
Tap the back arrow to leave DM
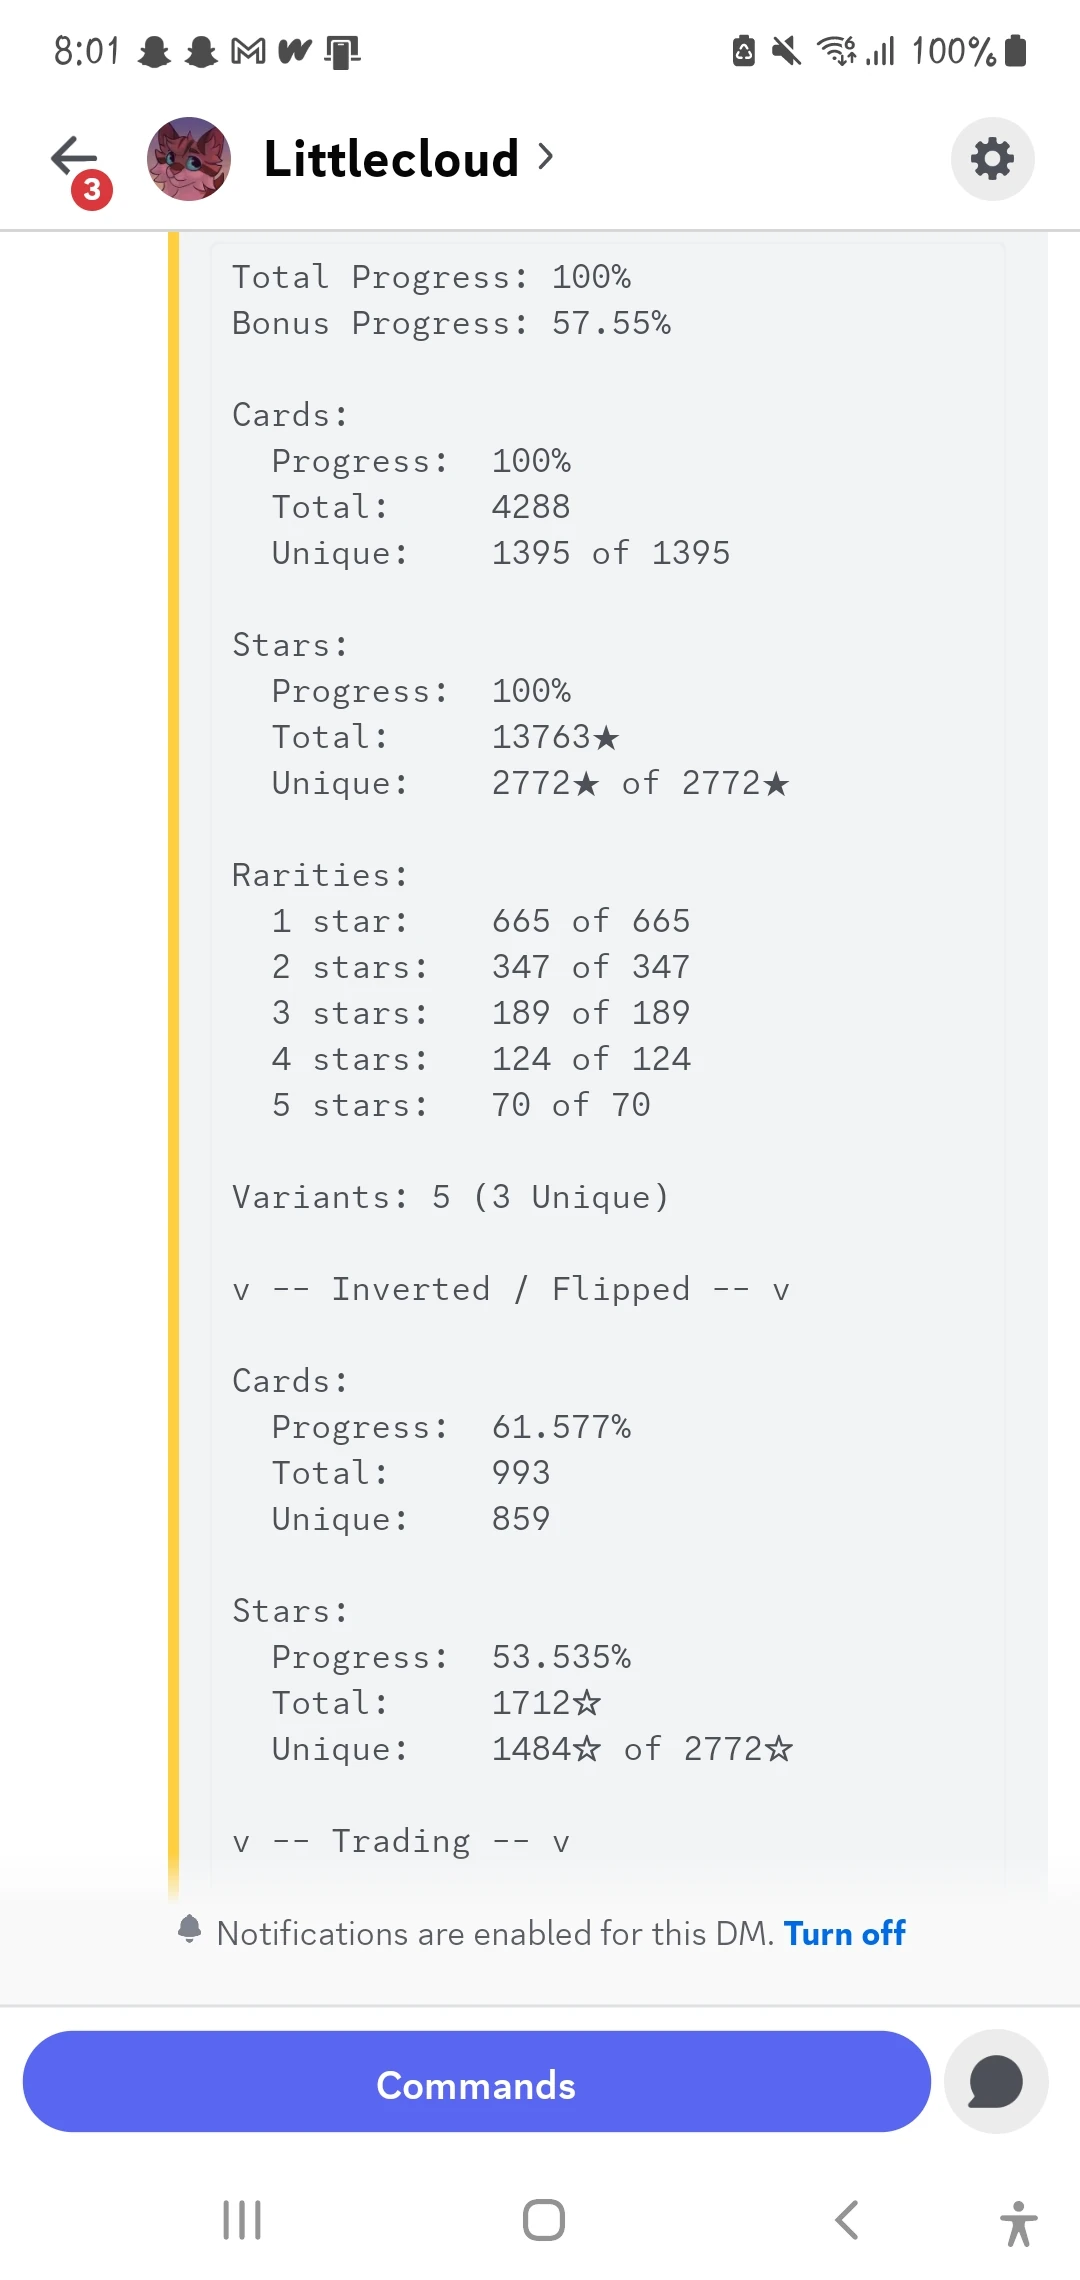[x=76, y=158]
